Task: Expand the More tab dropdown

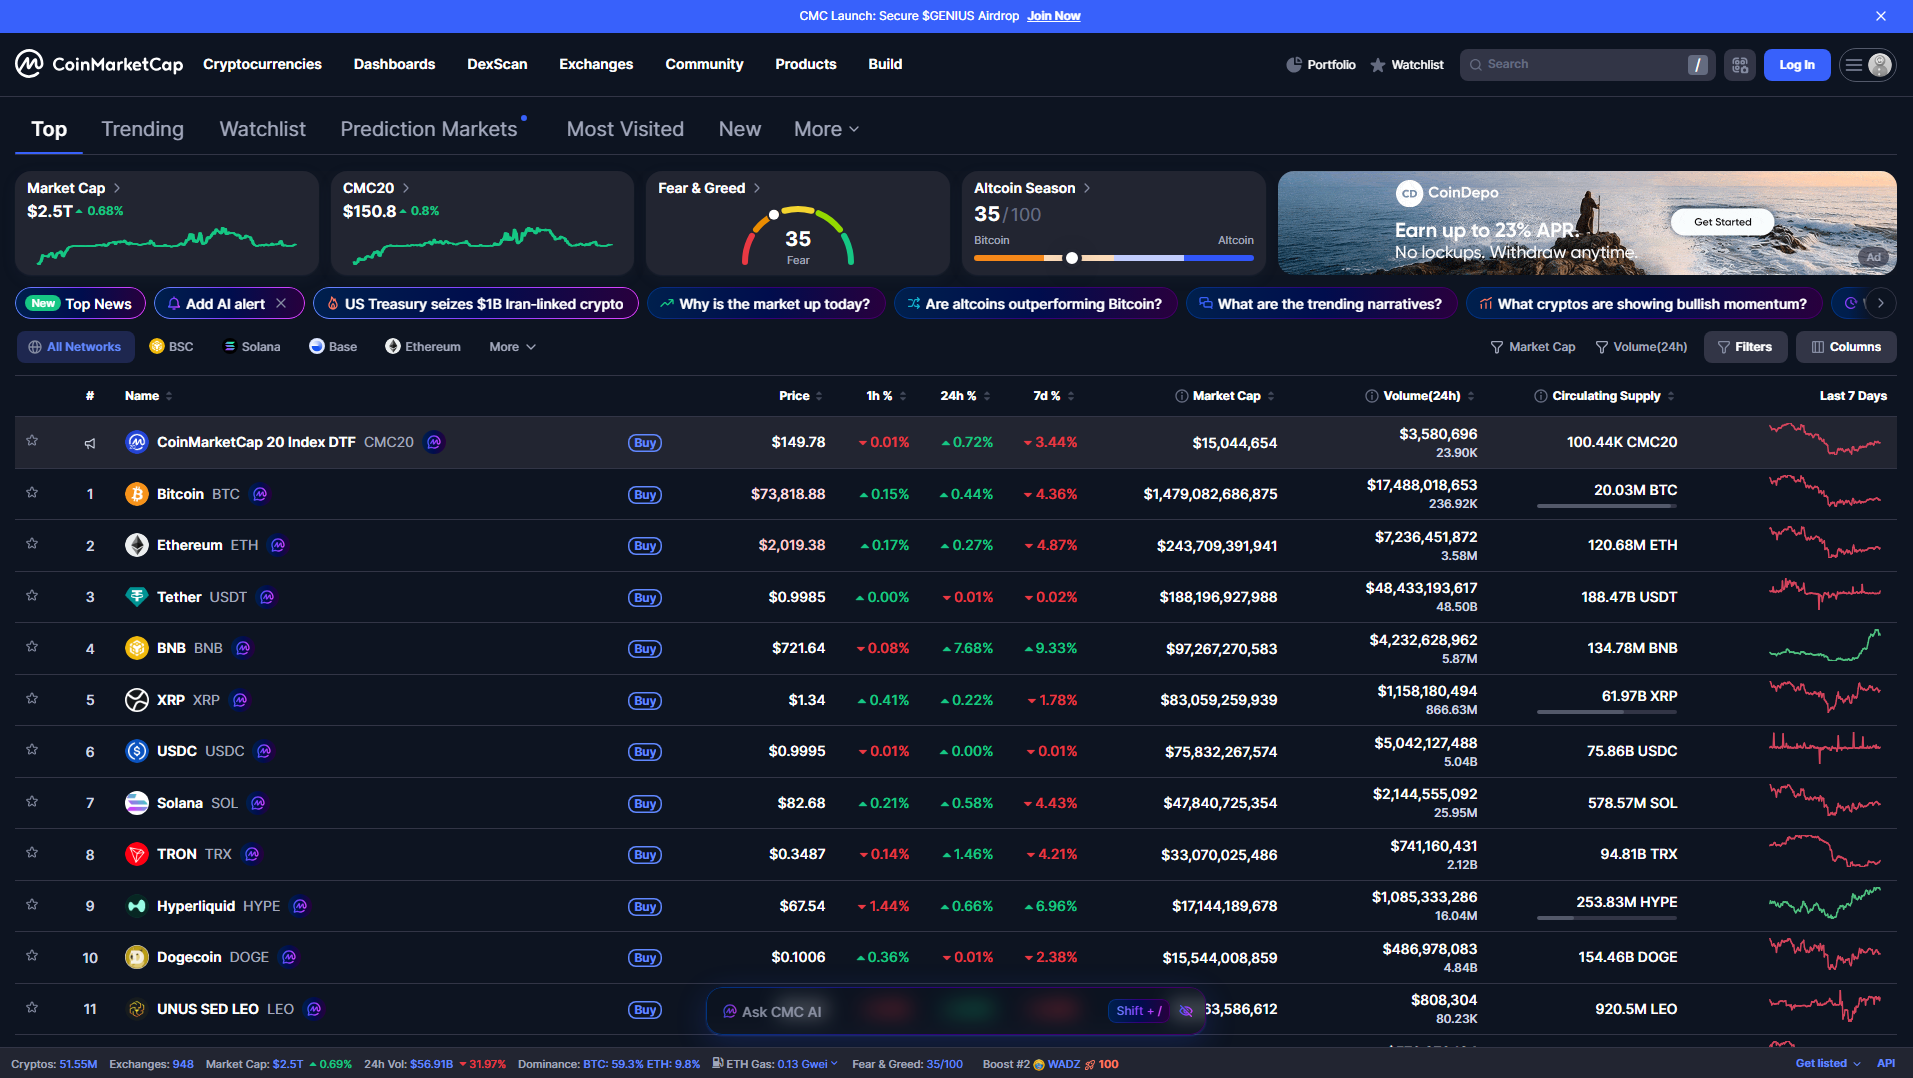Action: [827, 129]
